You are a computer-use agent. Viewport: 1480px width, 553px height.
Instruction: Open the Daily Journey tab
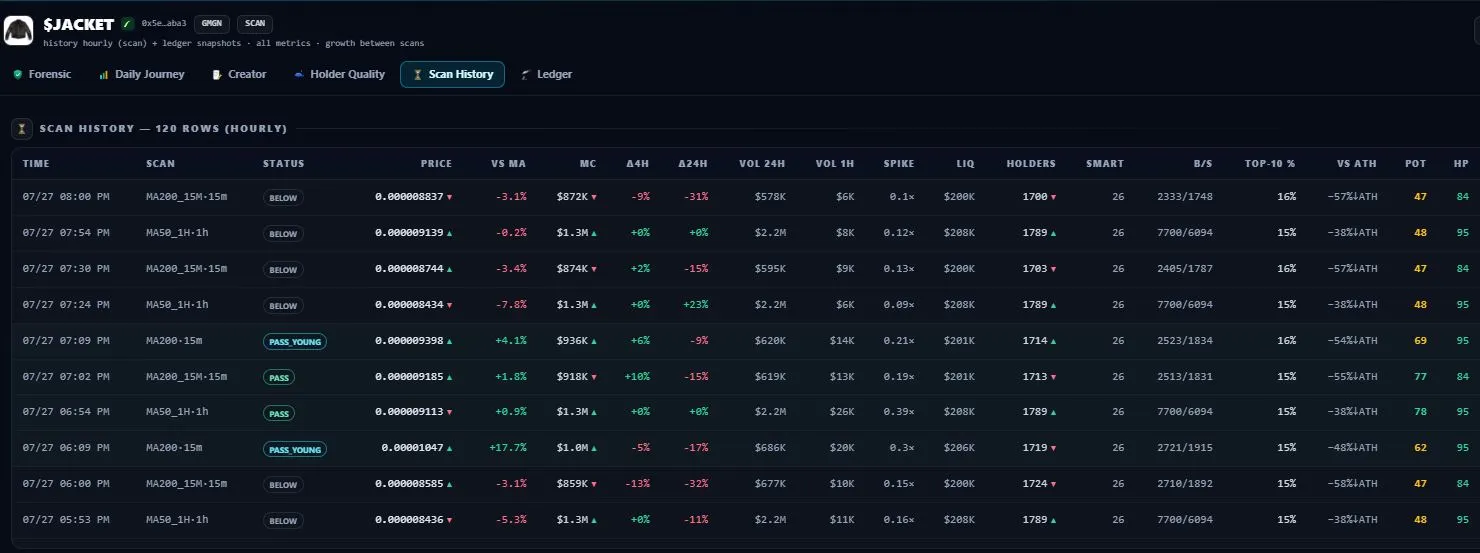141,74
